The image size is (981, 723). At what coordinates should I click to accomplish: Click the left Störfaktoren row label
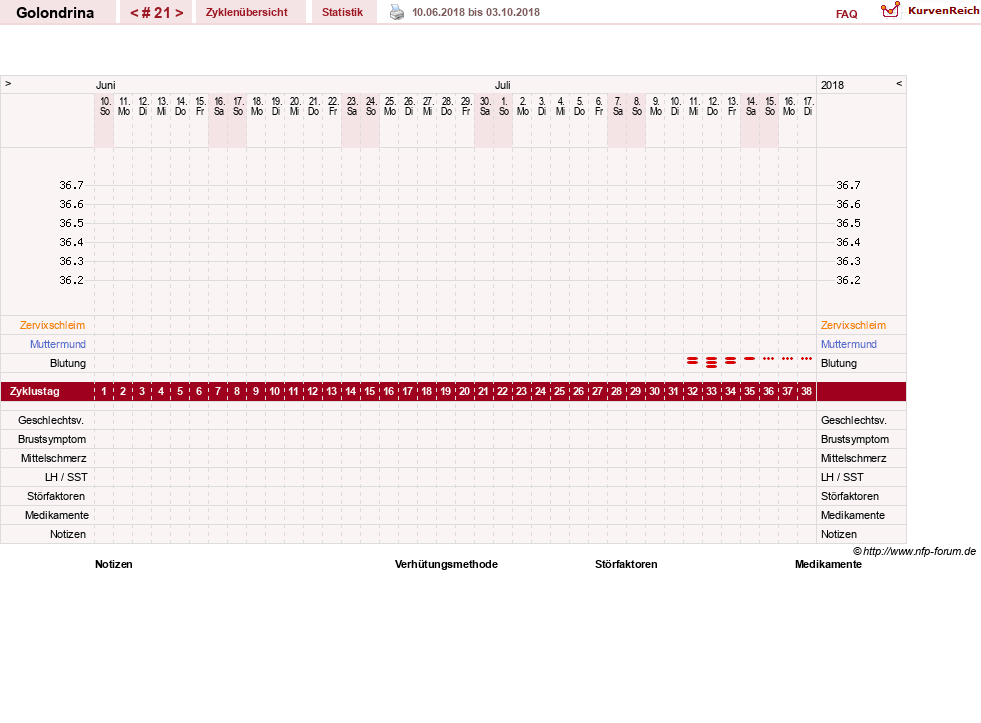coord(56,496)
